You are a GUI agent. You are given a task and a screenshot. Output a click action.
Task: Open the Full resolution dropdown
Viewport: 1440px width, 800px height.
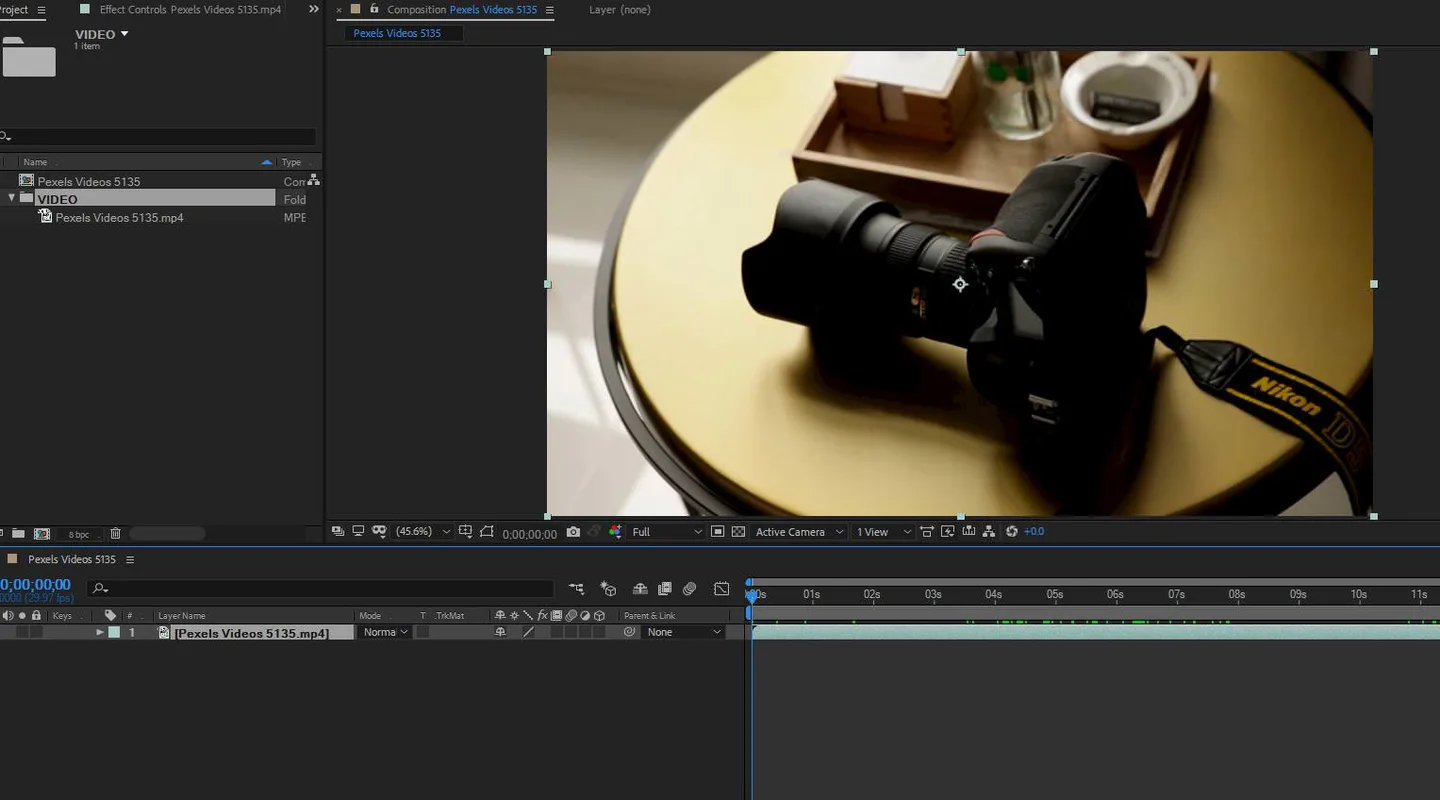coord(667,532)
